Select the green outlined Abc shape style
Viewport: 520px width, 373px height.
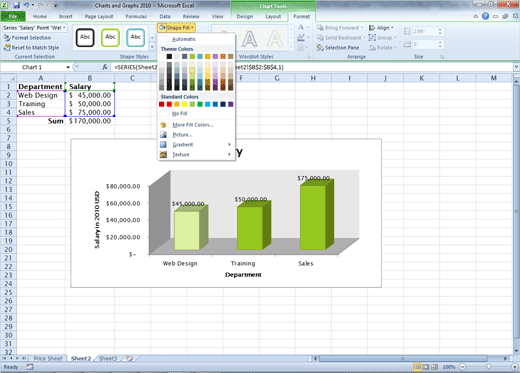tap(110, 37)
